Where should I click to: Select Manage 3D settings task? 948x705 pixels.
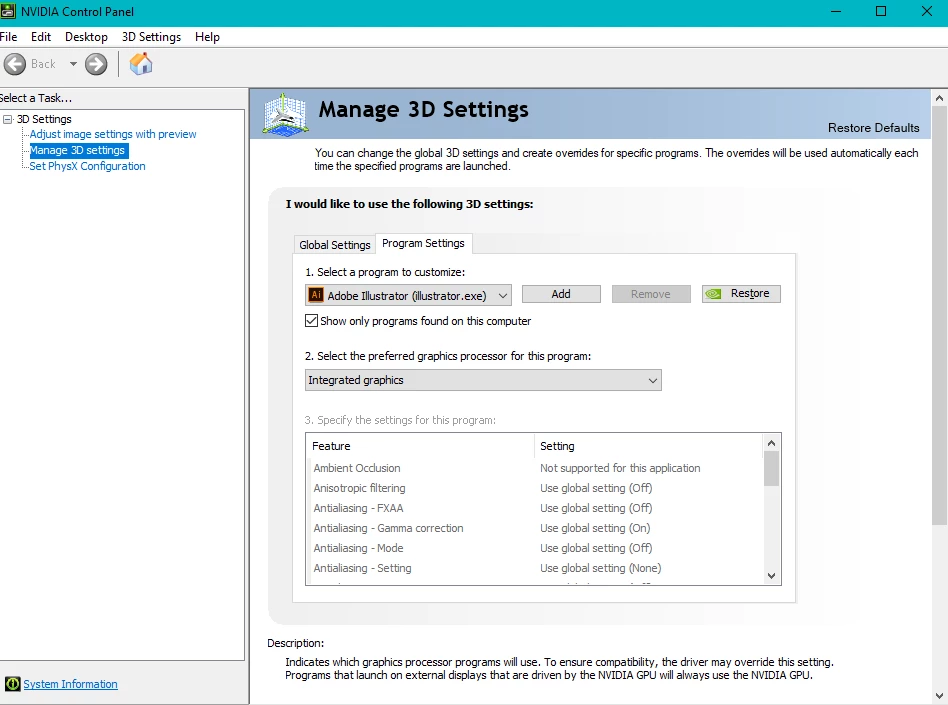click(77, 150)
